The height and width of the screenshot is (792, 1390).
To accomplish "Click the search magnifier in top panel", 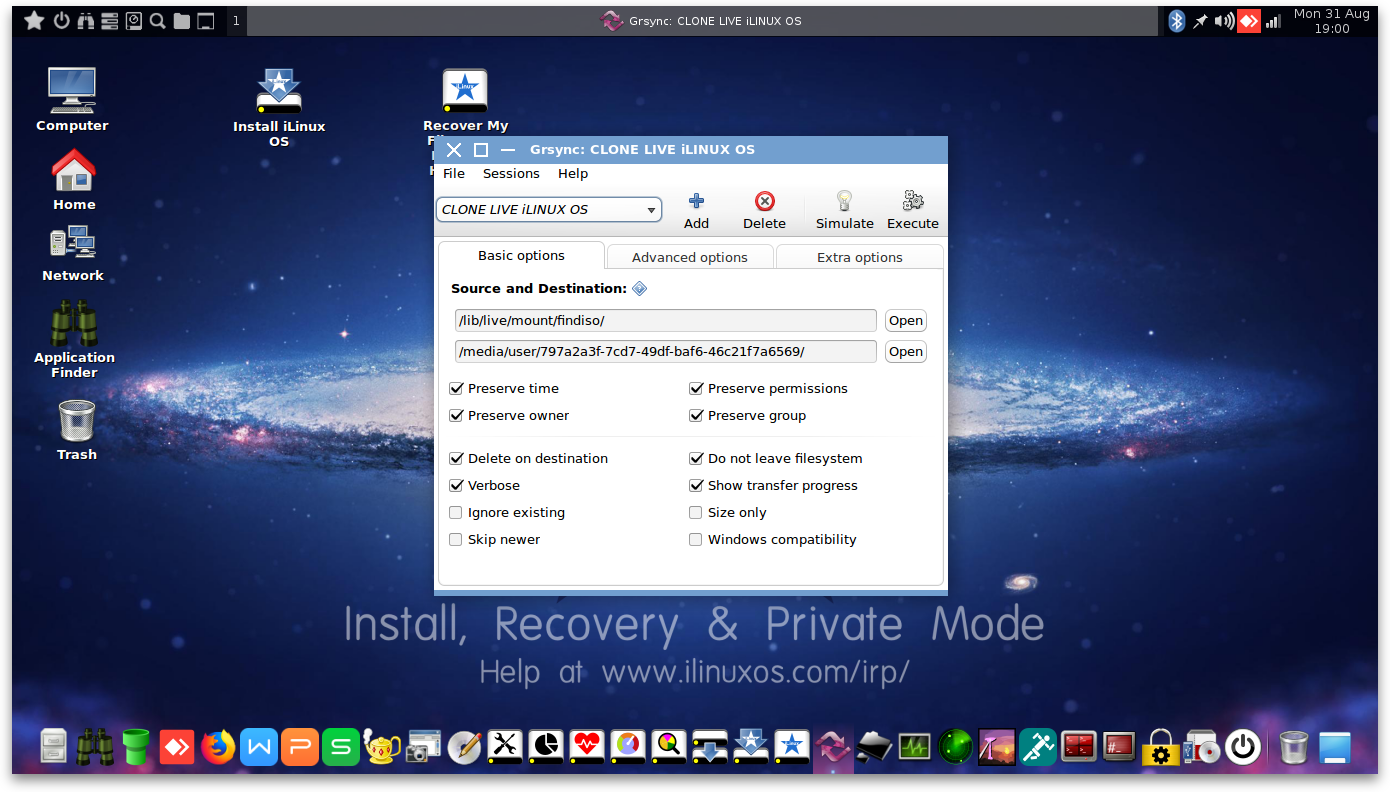I will click(157, 21).
